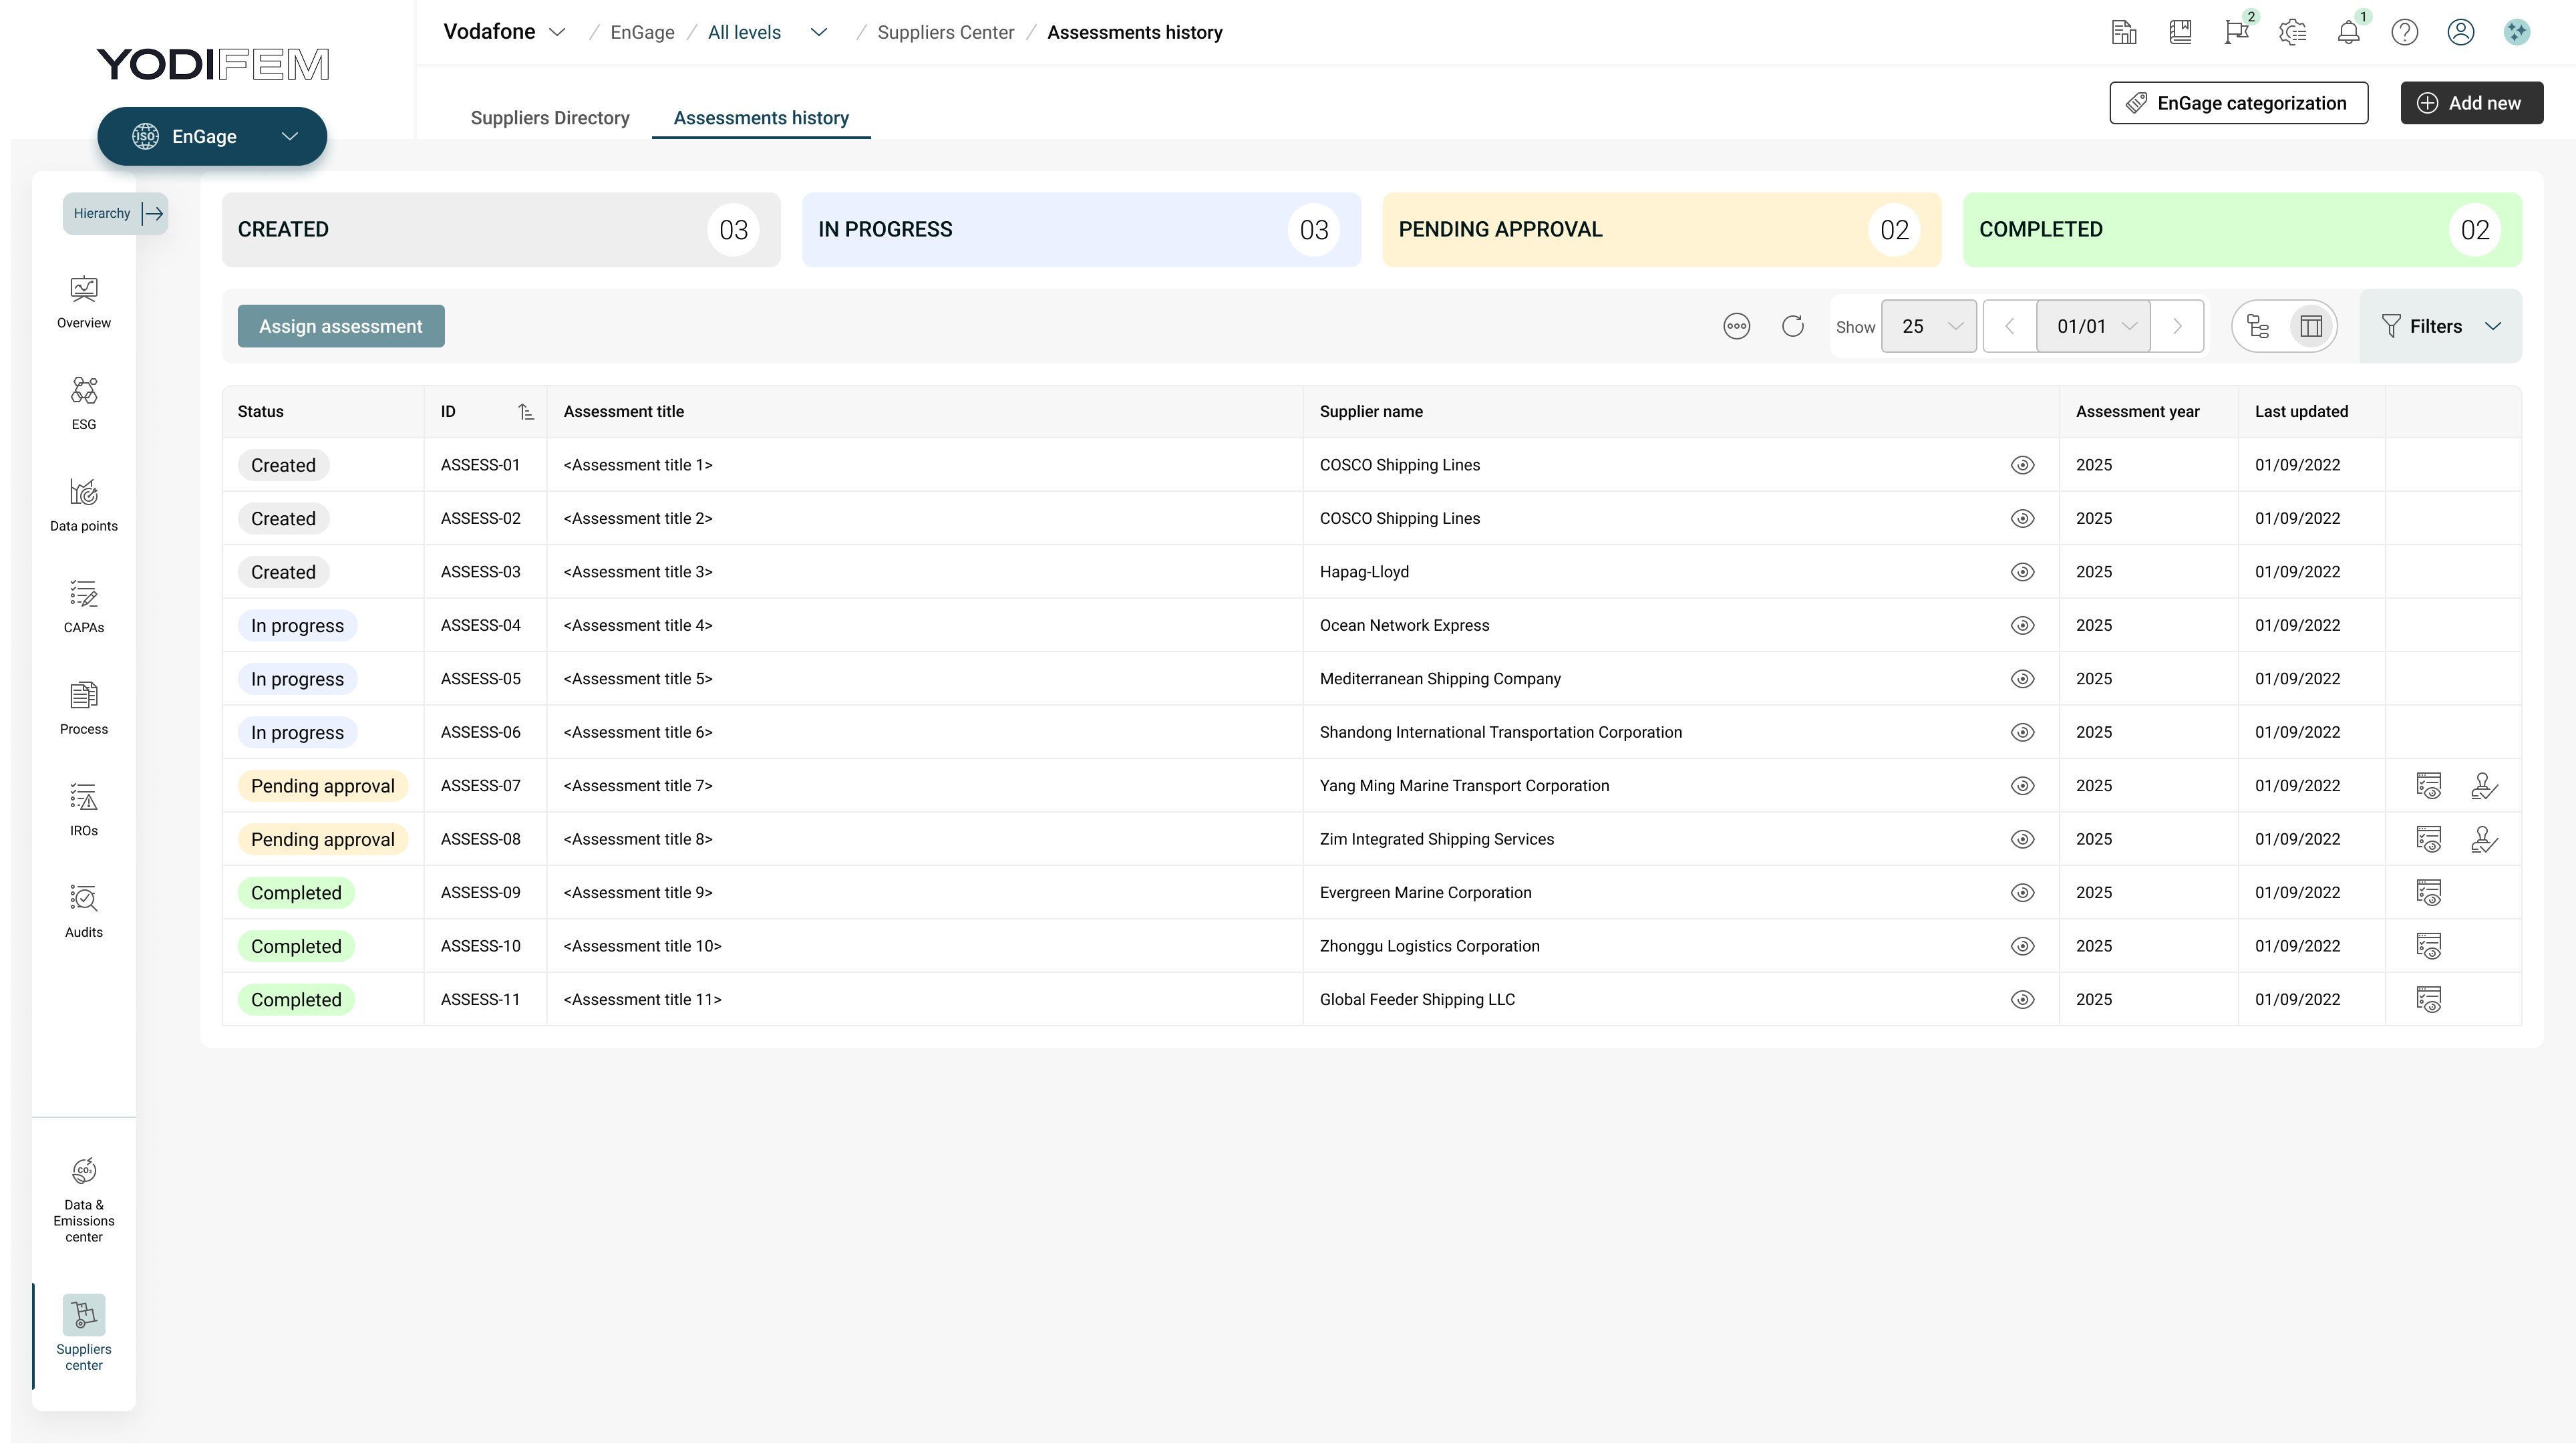The image size is (2576, 1454).
Task: Open the Show 25 rows dropdown
Action: tap(1928, 326)
